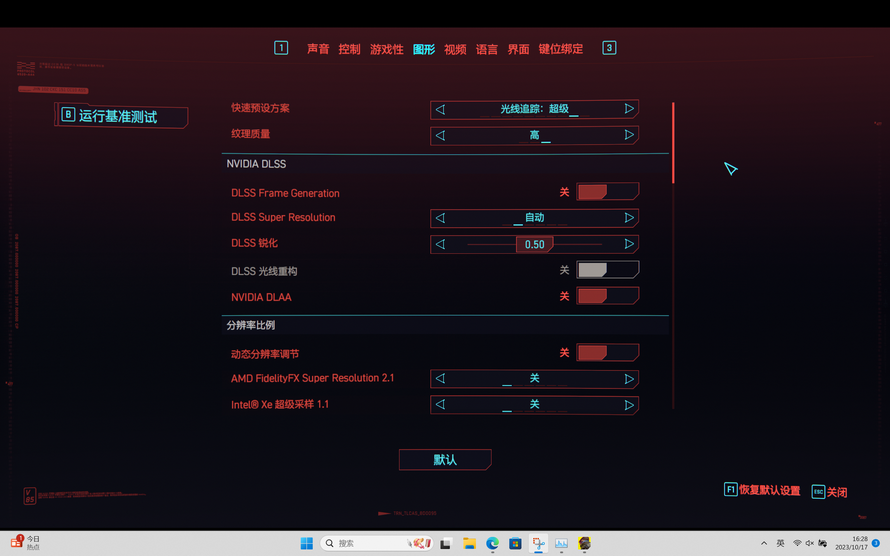Open the Windows Start menu
This screenshot has height=556, width=890.
(x=307, y=544)
